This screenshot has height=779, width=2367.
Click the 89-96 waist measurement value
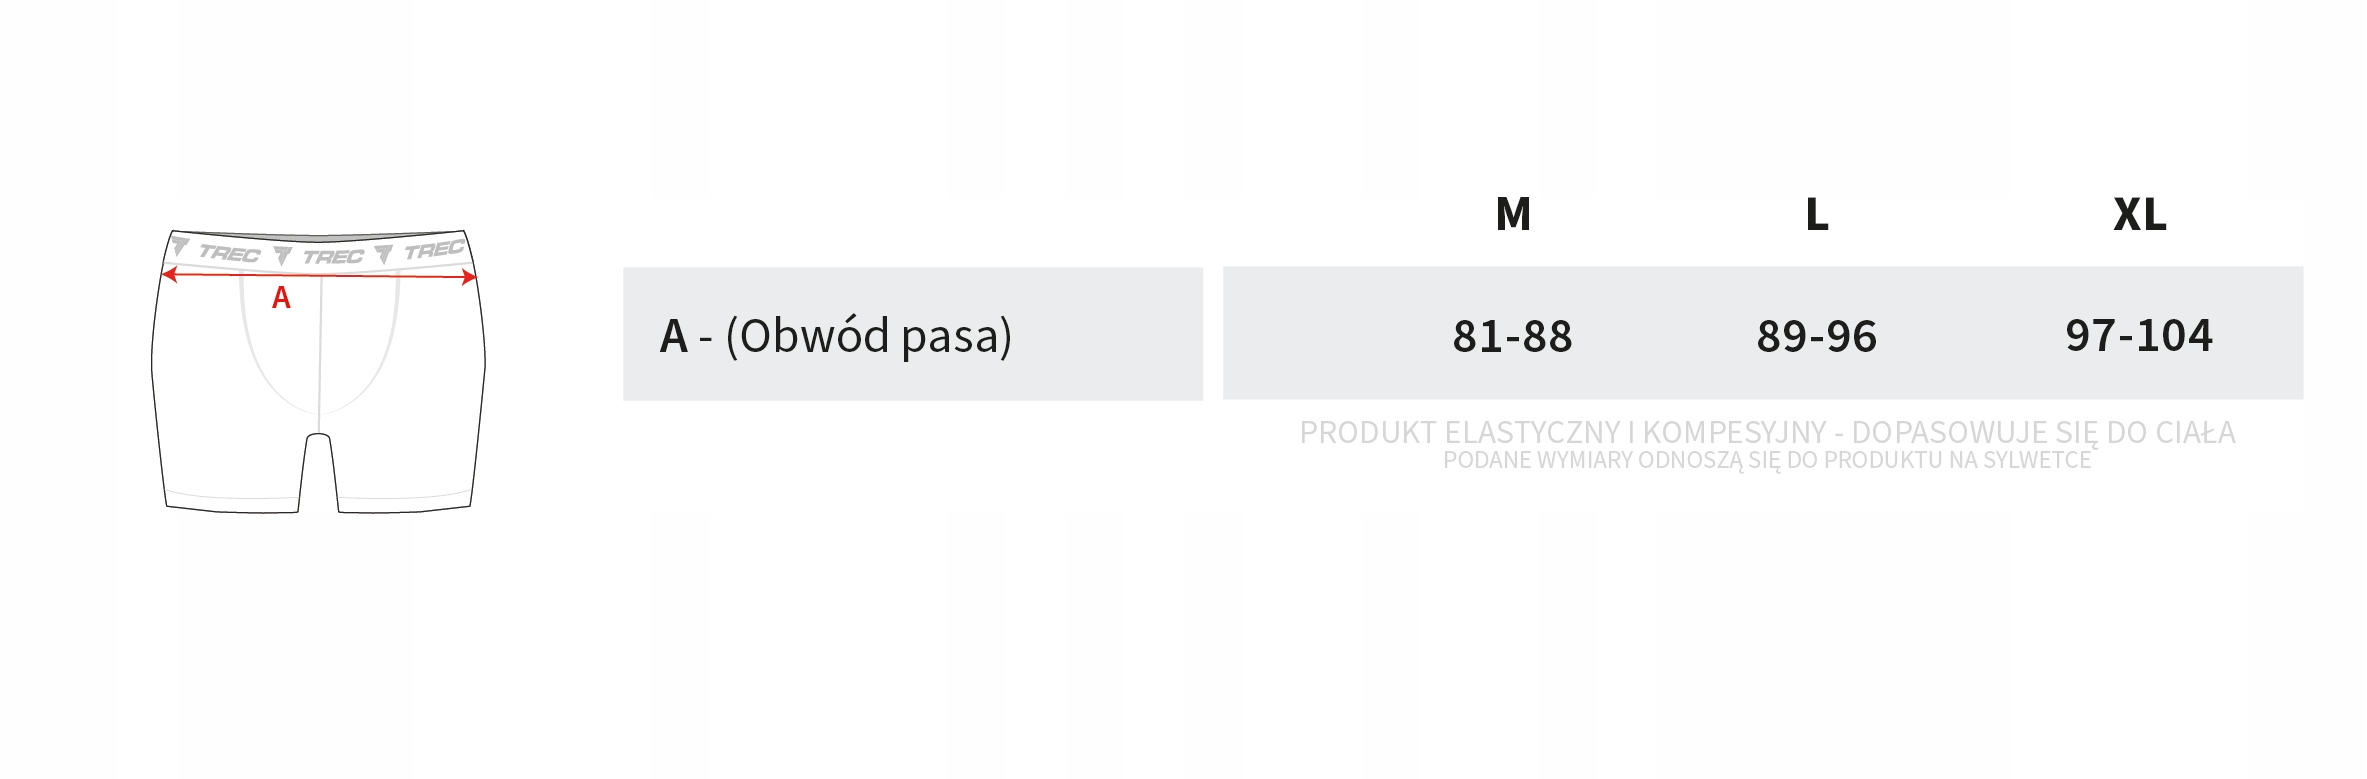pos(1816,336)
